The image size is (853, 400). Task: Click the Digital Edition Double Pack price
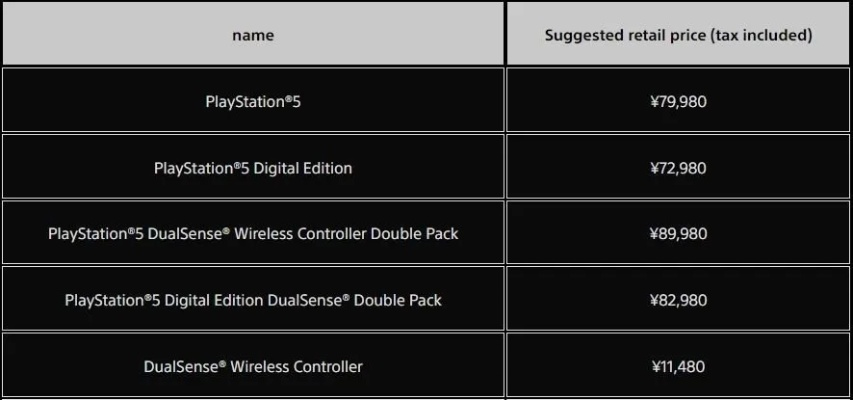pyautogui.click(x=678, y=300)
